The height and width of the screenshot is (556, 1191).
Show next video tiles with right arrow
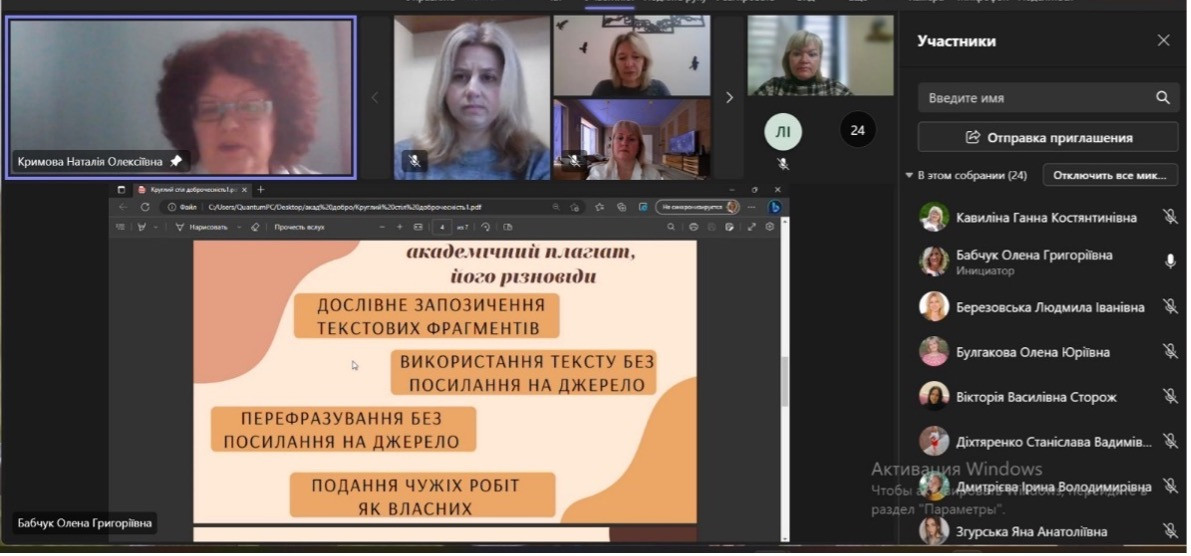pos(729,97)
